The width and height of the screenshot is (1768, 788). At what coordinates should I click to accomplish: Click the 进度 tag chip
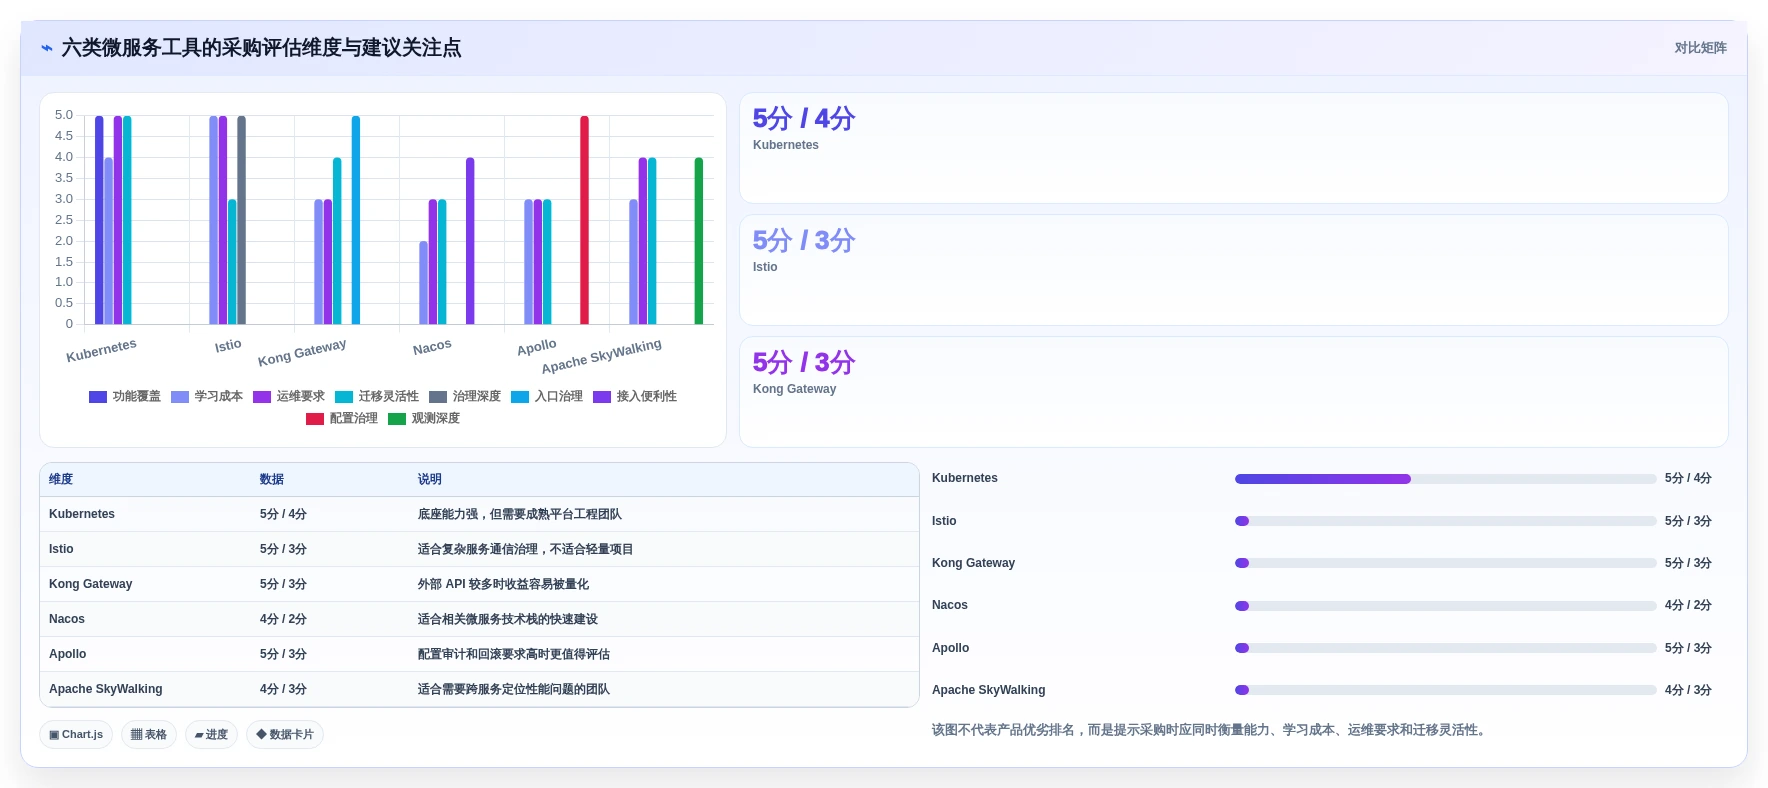point(211,735)
